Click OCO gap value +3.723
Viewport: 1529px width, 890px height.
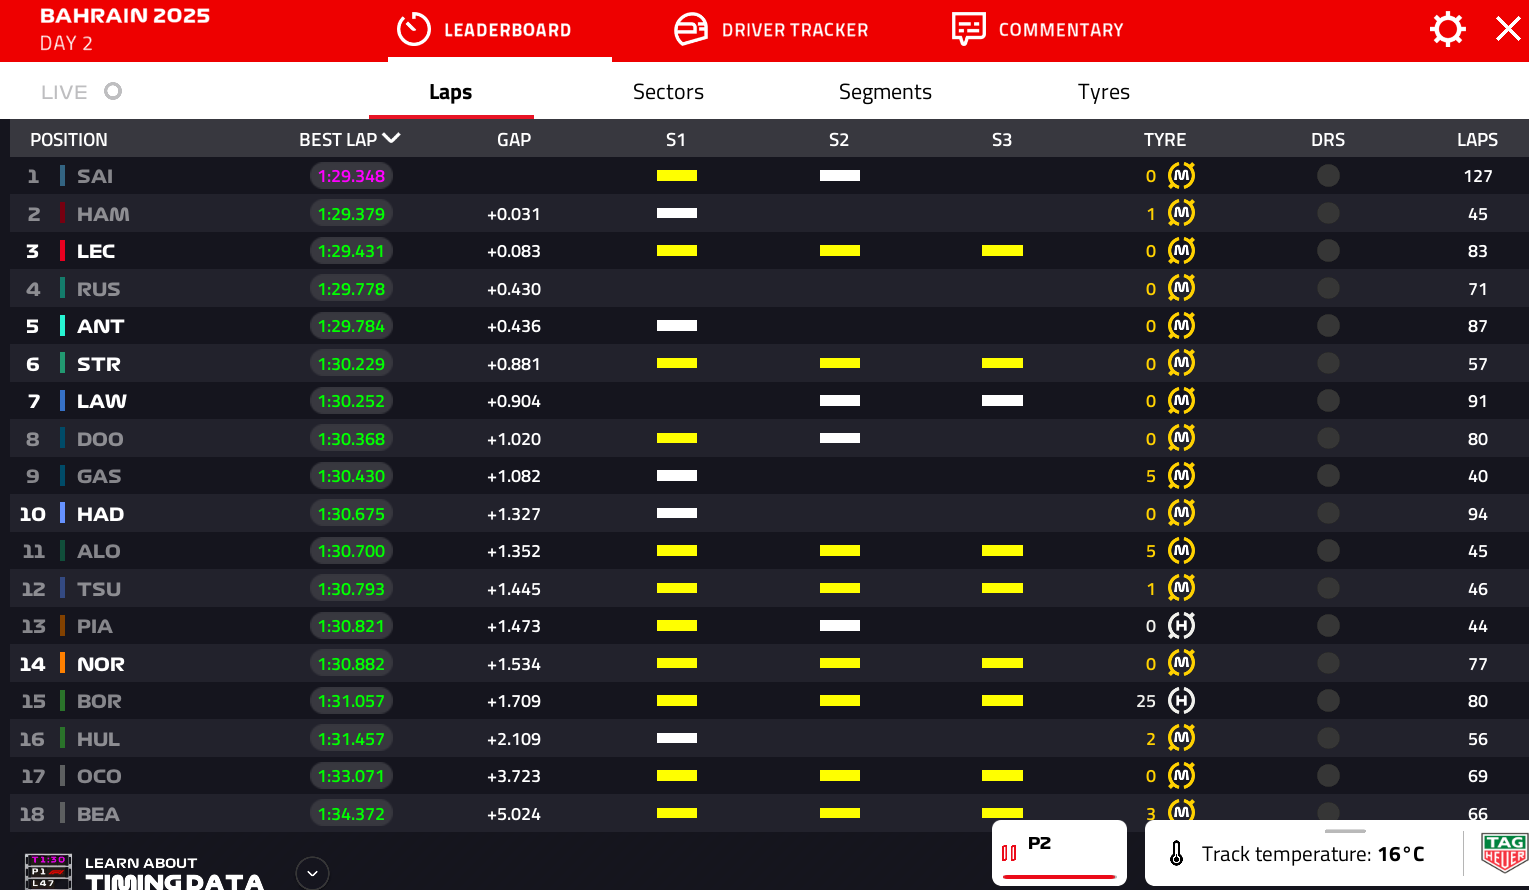(514, 776)
